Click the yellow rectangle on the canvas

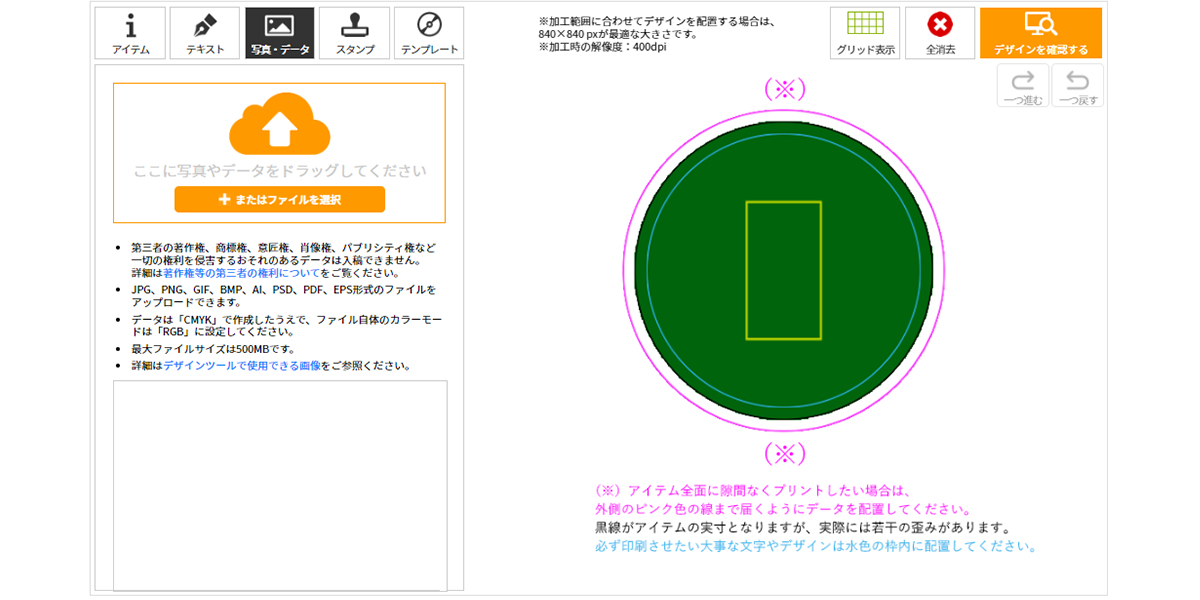coord(784,271)
